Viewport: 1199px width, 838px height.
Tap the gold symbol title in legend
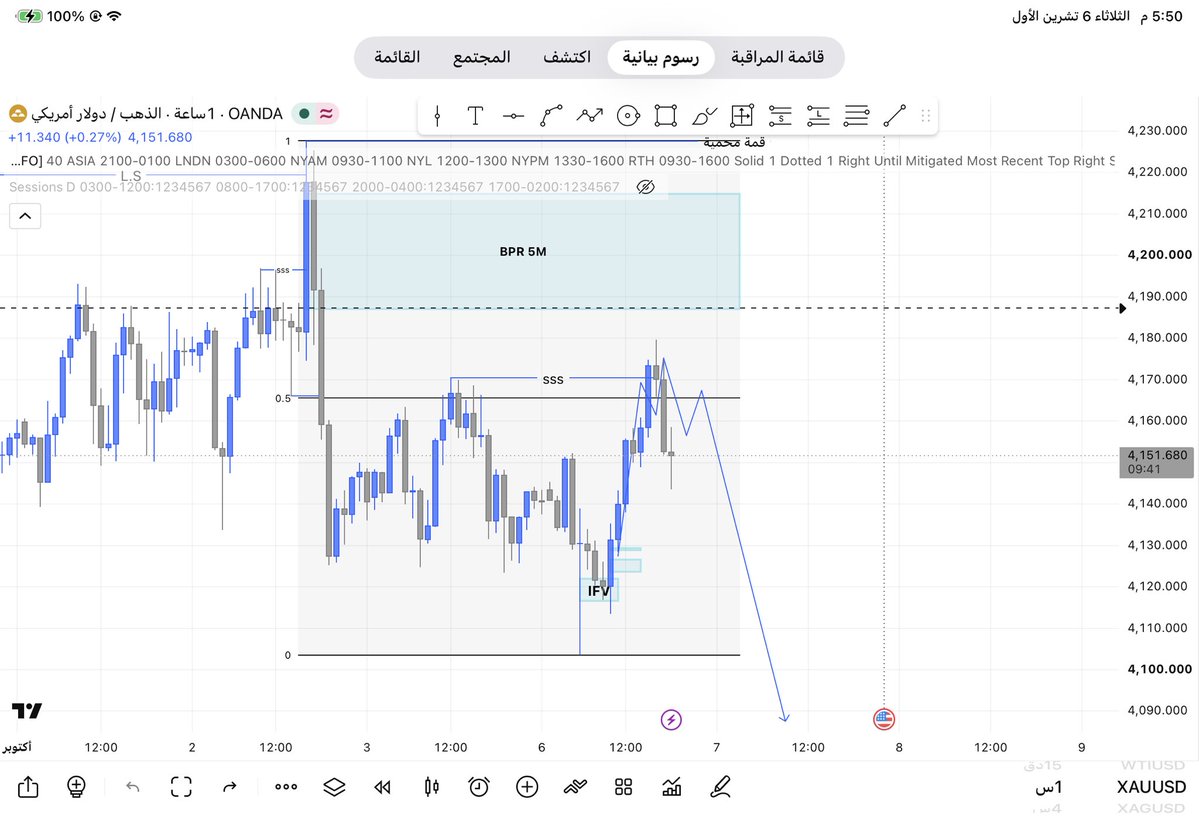(x=157, y=114)
